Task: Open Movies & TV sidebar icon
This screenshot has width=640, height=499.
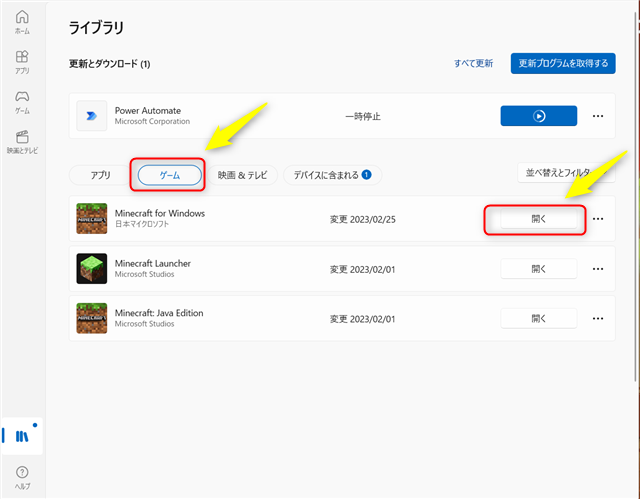Action: [22, 141]
